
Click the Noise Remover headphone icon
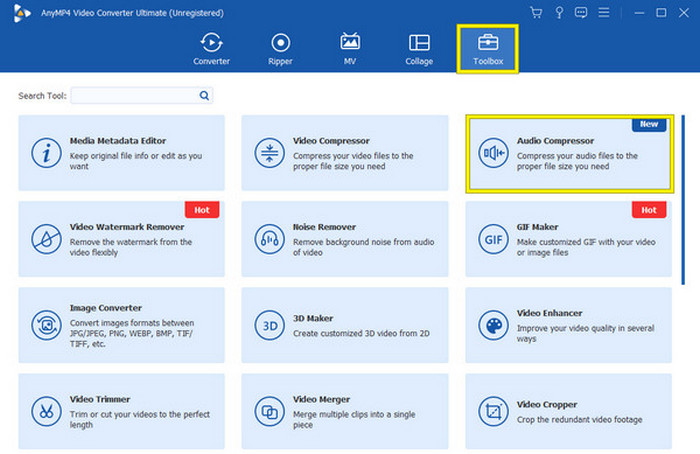click(270, 239)
